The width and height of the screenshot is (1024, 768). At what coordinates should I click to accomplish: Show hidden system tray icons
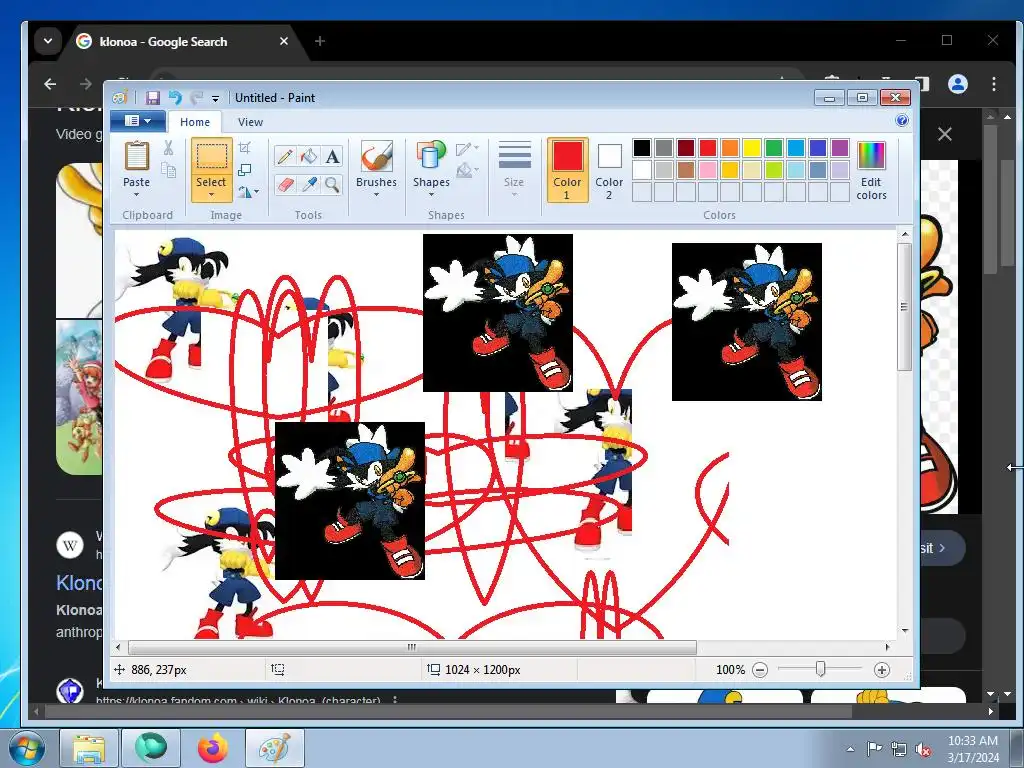pyautogui.click(x=850, y=750)
